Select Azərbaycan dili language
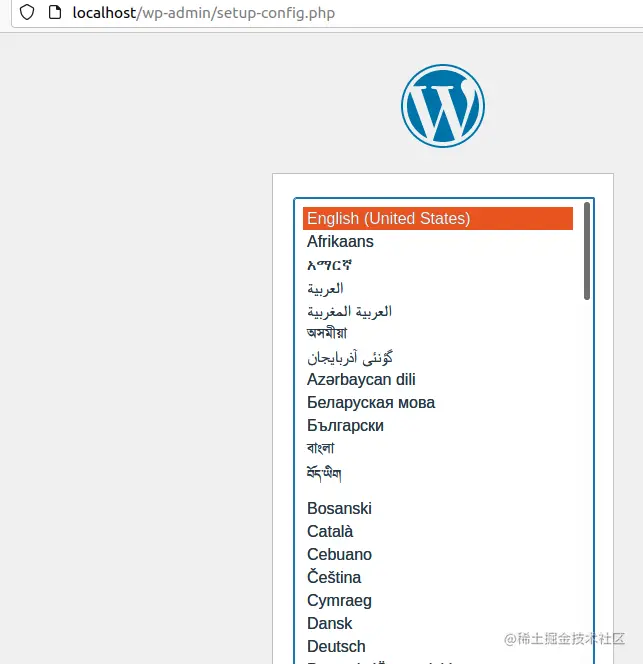The height and width of the screenshot is (664, 643). [x=438, y=379]
